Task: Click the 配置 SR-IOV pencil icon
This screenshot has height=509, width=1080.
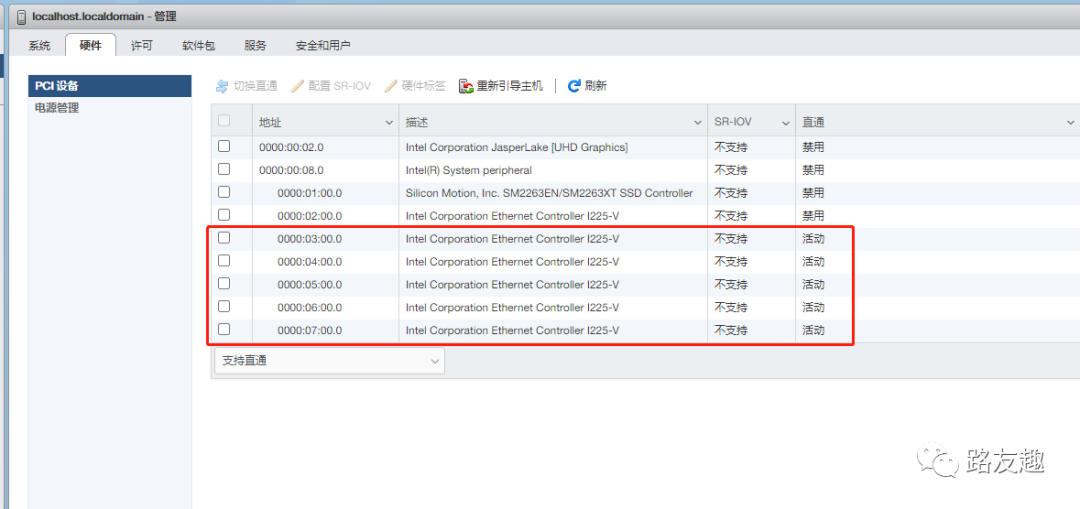Action: (x=298, y=86)
